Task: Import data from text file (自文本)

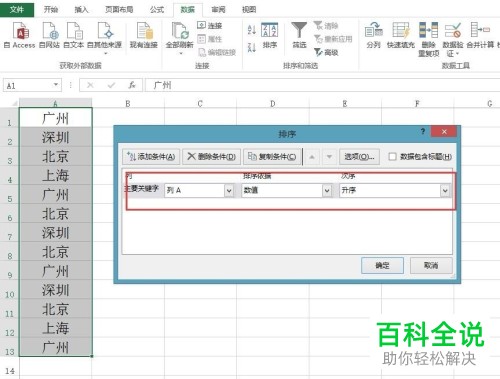Action: click(74, 35)
